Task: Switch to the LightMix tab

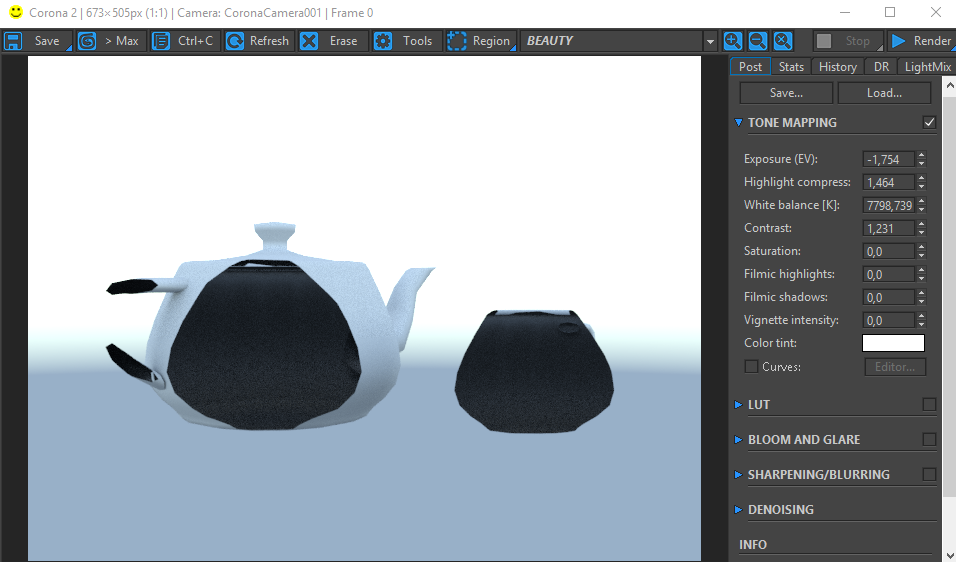Action: pyautogui.click(x=928, y=67)
